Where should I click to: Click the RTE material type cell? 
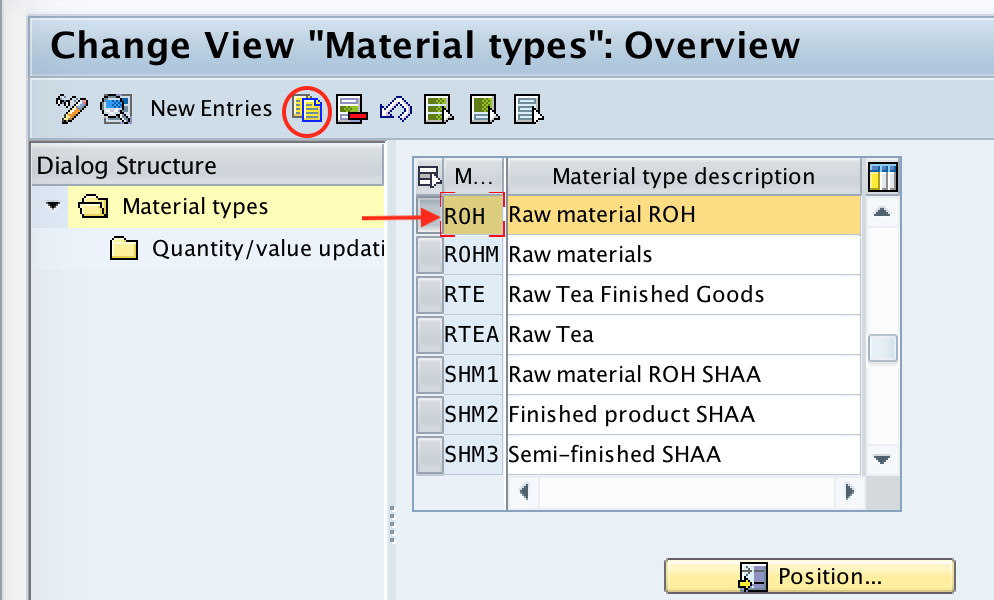pyautogui.click(x=473, y=295)
